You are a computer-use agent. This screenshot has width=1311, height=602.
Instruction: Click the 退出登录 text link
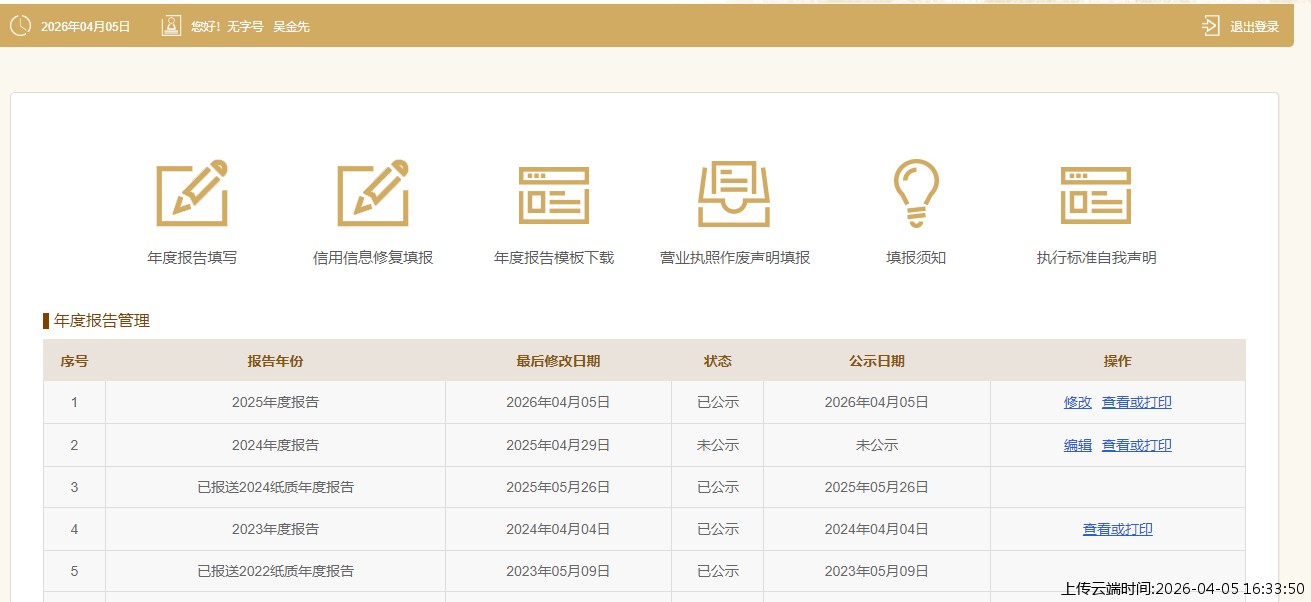coord(1254,27)
